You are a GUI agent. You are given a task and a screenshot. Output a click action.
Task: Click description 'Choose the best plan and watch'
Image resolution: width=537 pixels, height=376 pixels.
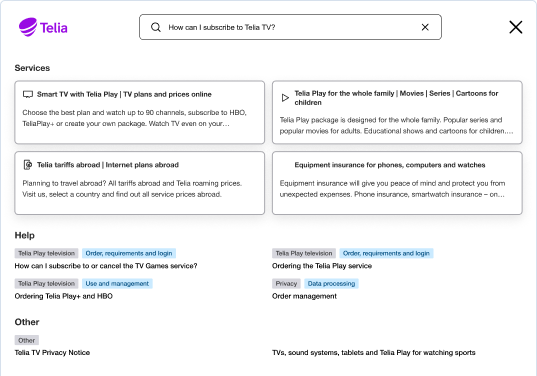pos(135,118)
